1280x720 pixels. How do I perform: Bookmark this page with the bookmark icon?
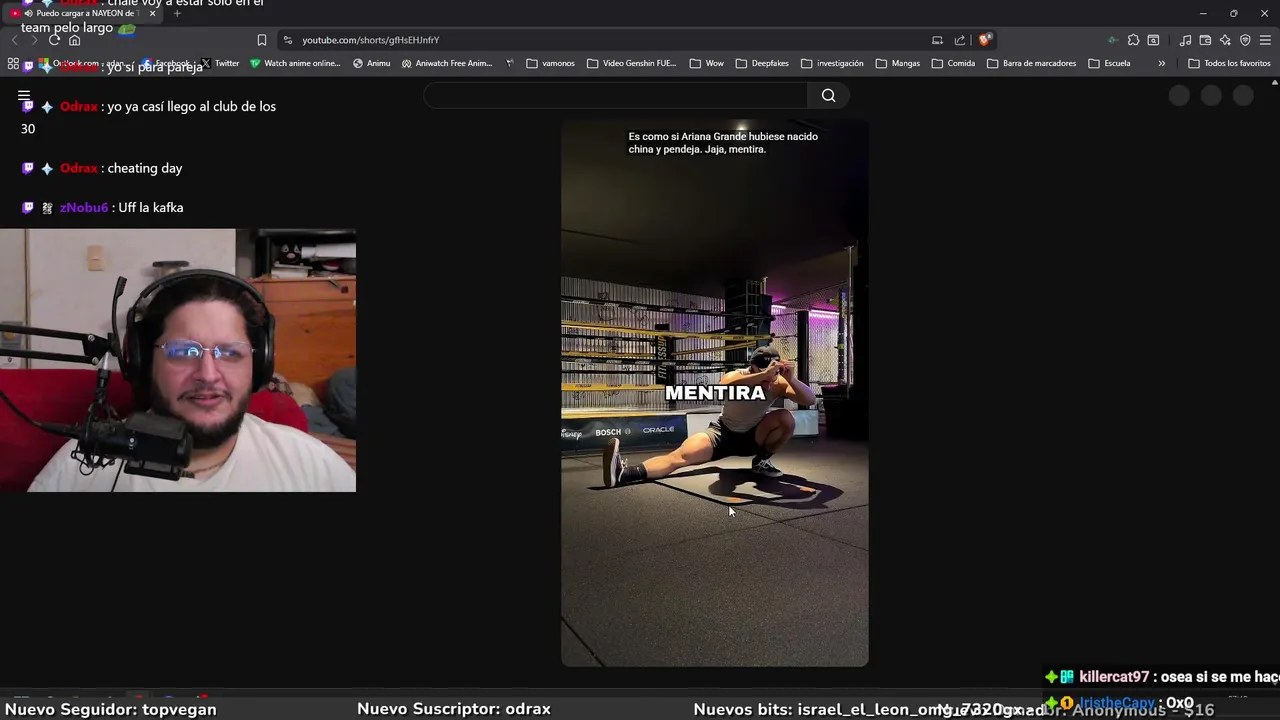tap(262, 40)
